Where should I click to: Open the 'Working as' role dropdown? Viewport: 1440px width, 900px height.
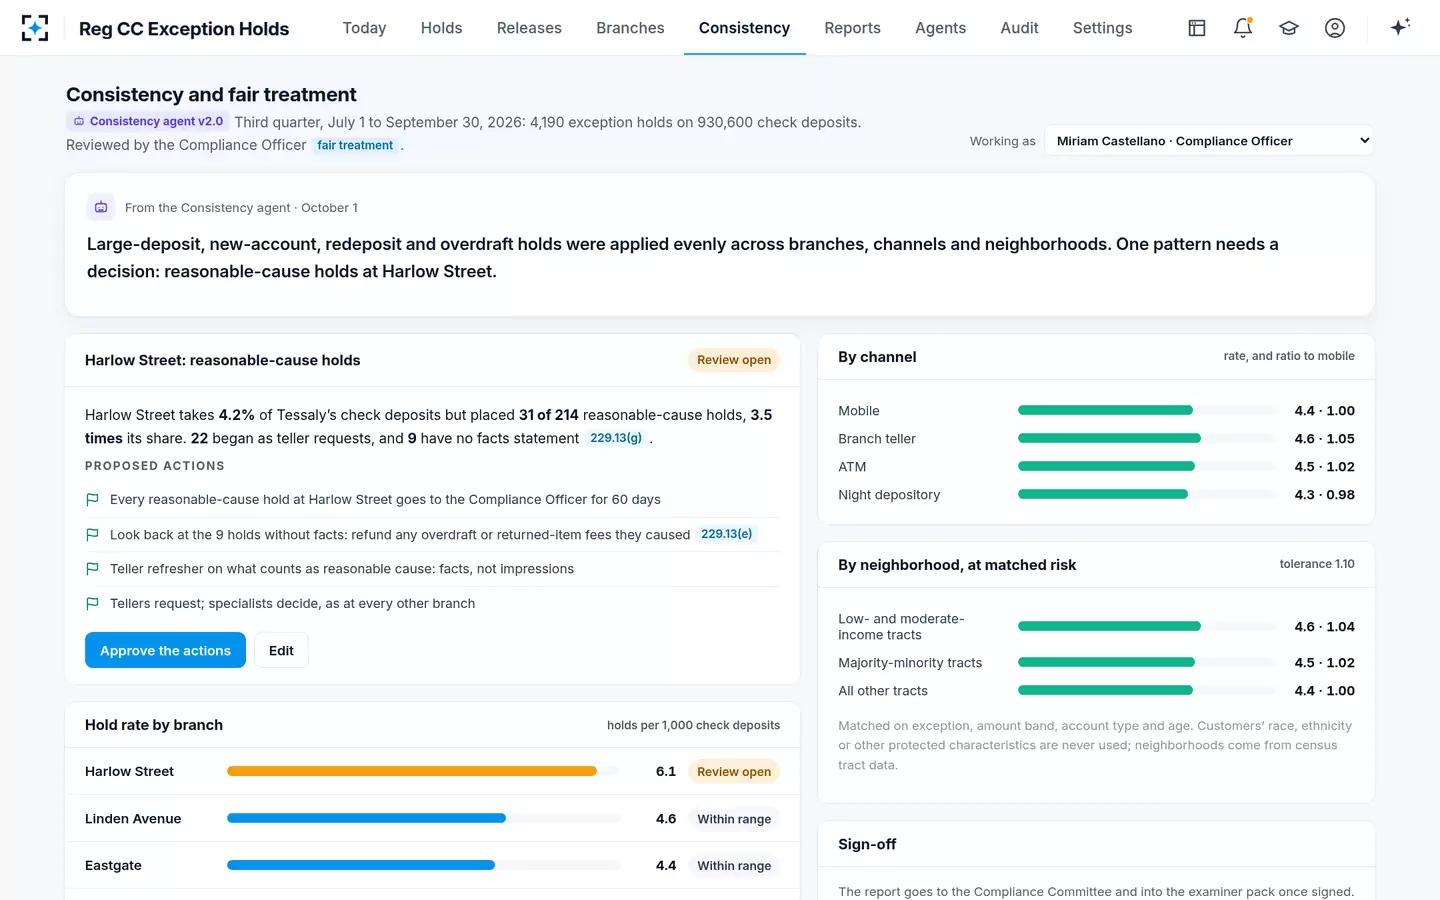[1209, 141]
